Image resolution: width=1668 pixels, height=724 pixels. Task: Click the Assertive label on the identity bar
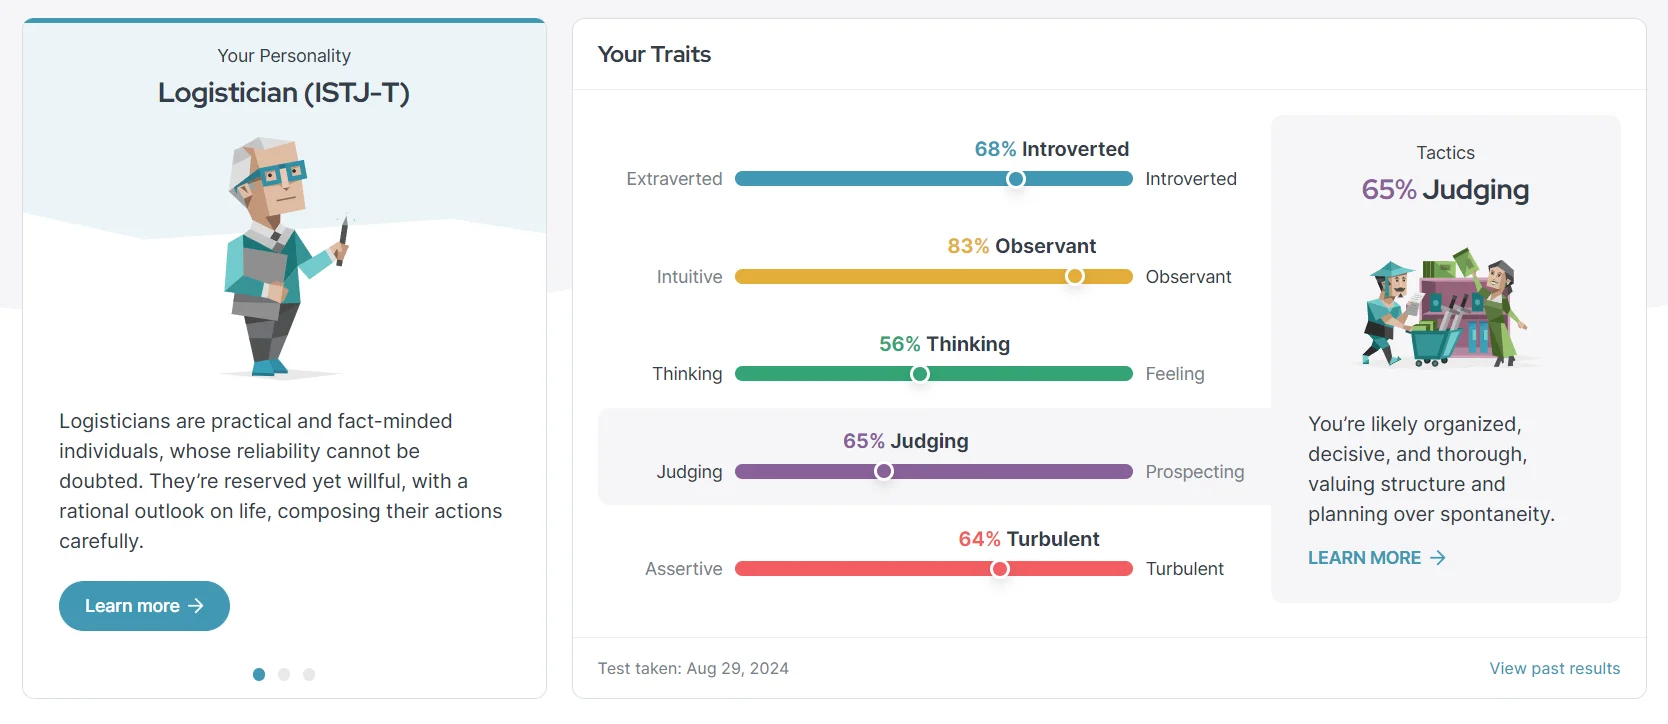pyautogui.click(x=683, y=568)
